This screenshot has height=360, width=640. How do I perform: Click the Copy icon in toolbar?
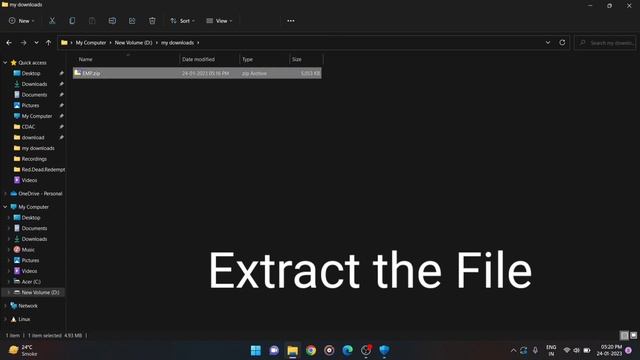tap(72, 21)
